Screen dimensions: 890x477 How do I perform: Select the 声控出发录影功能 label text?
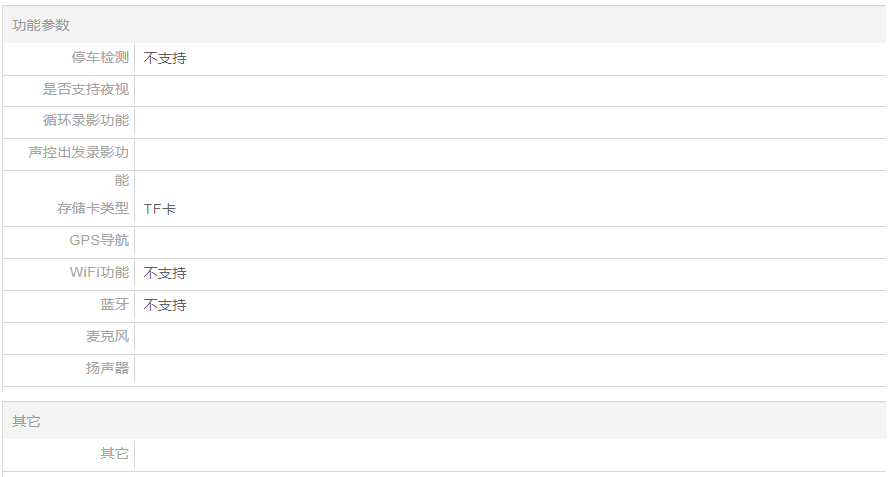(x=79, y=153)
